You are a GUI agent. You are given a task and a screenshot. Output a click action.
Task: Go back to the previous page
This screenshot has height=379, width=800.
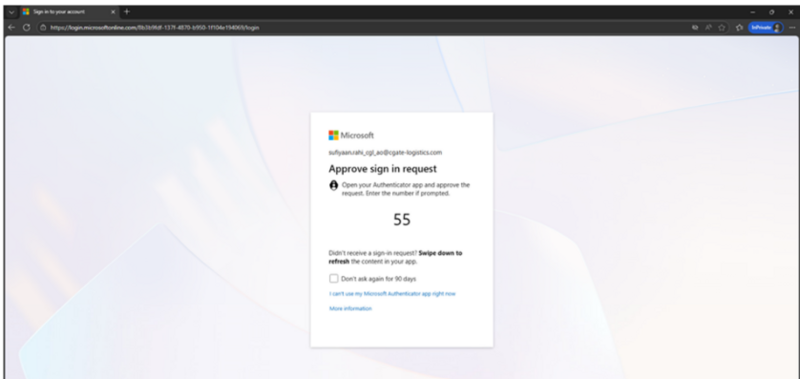pyautogui.click(x=12, y=28)
